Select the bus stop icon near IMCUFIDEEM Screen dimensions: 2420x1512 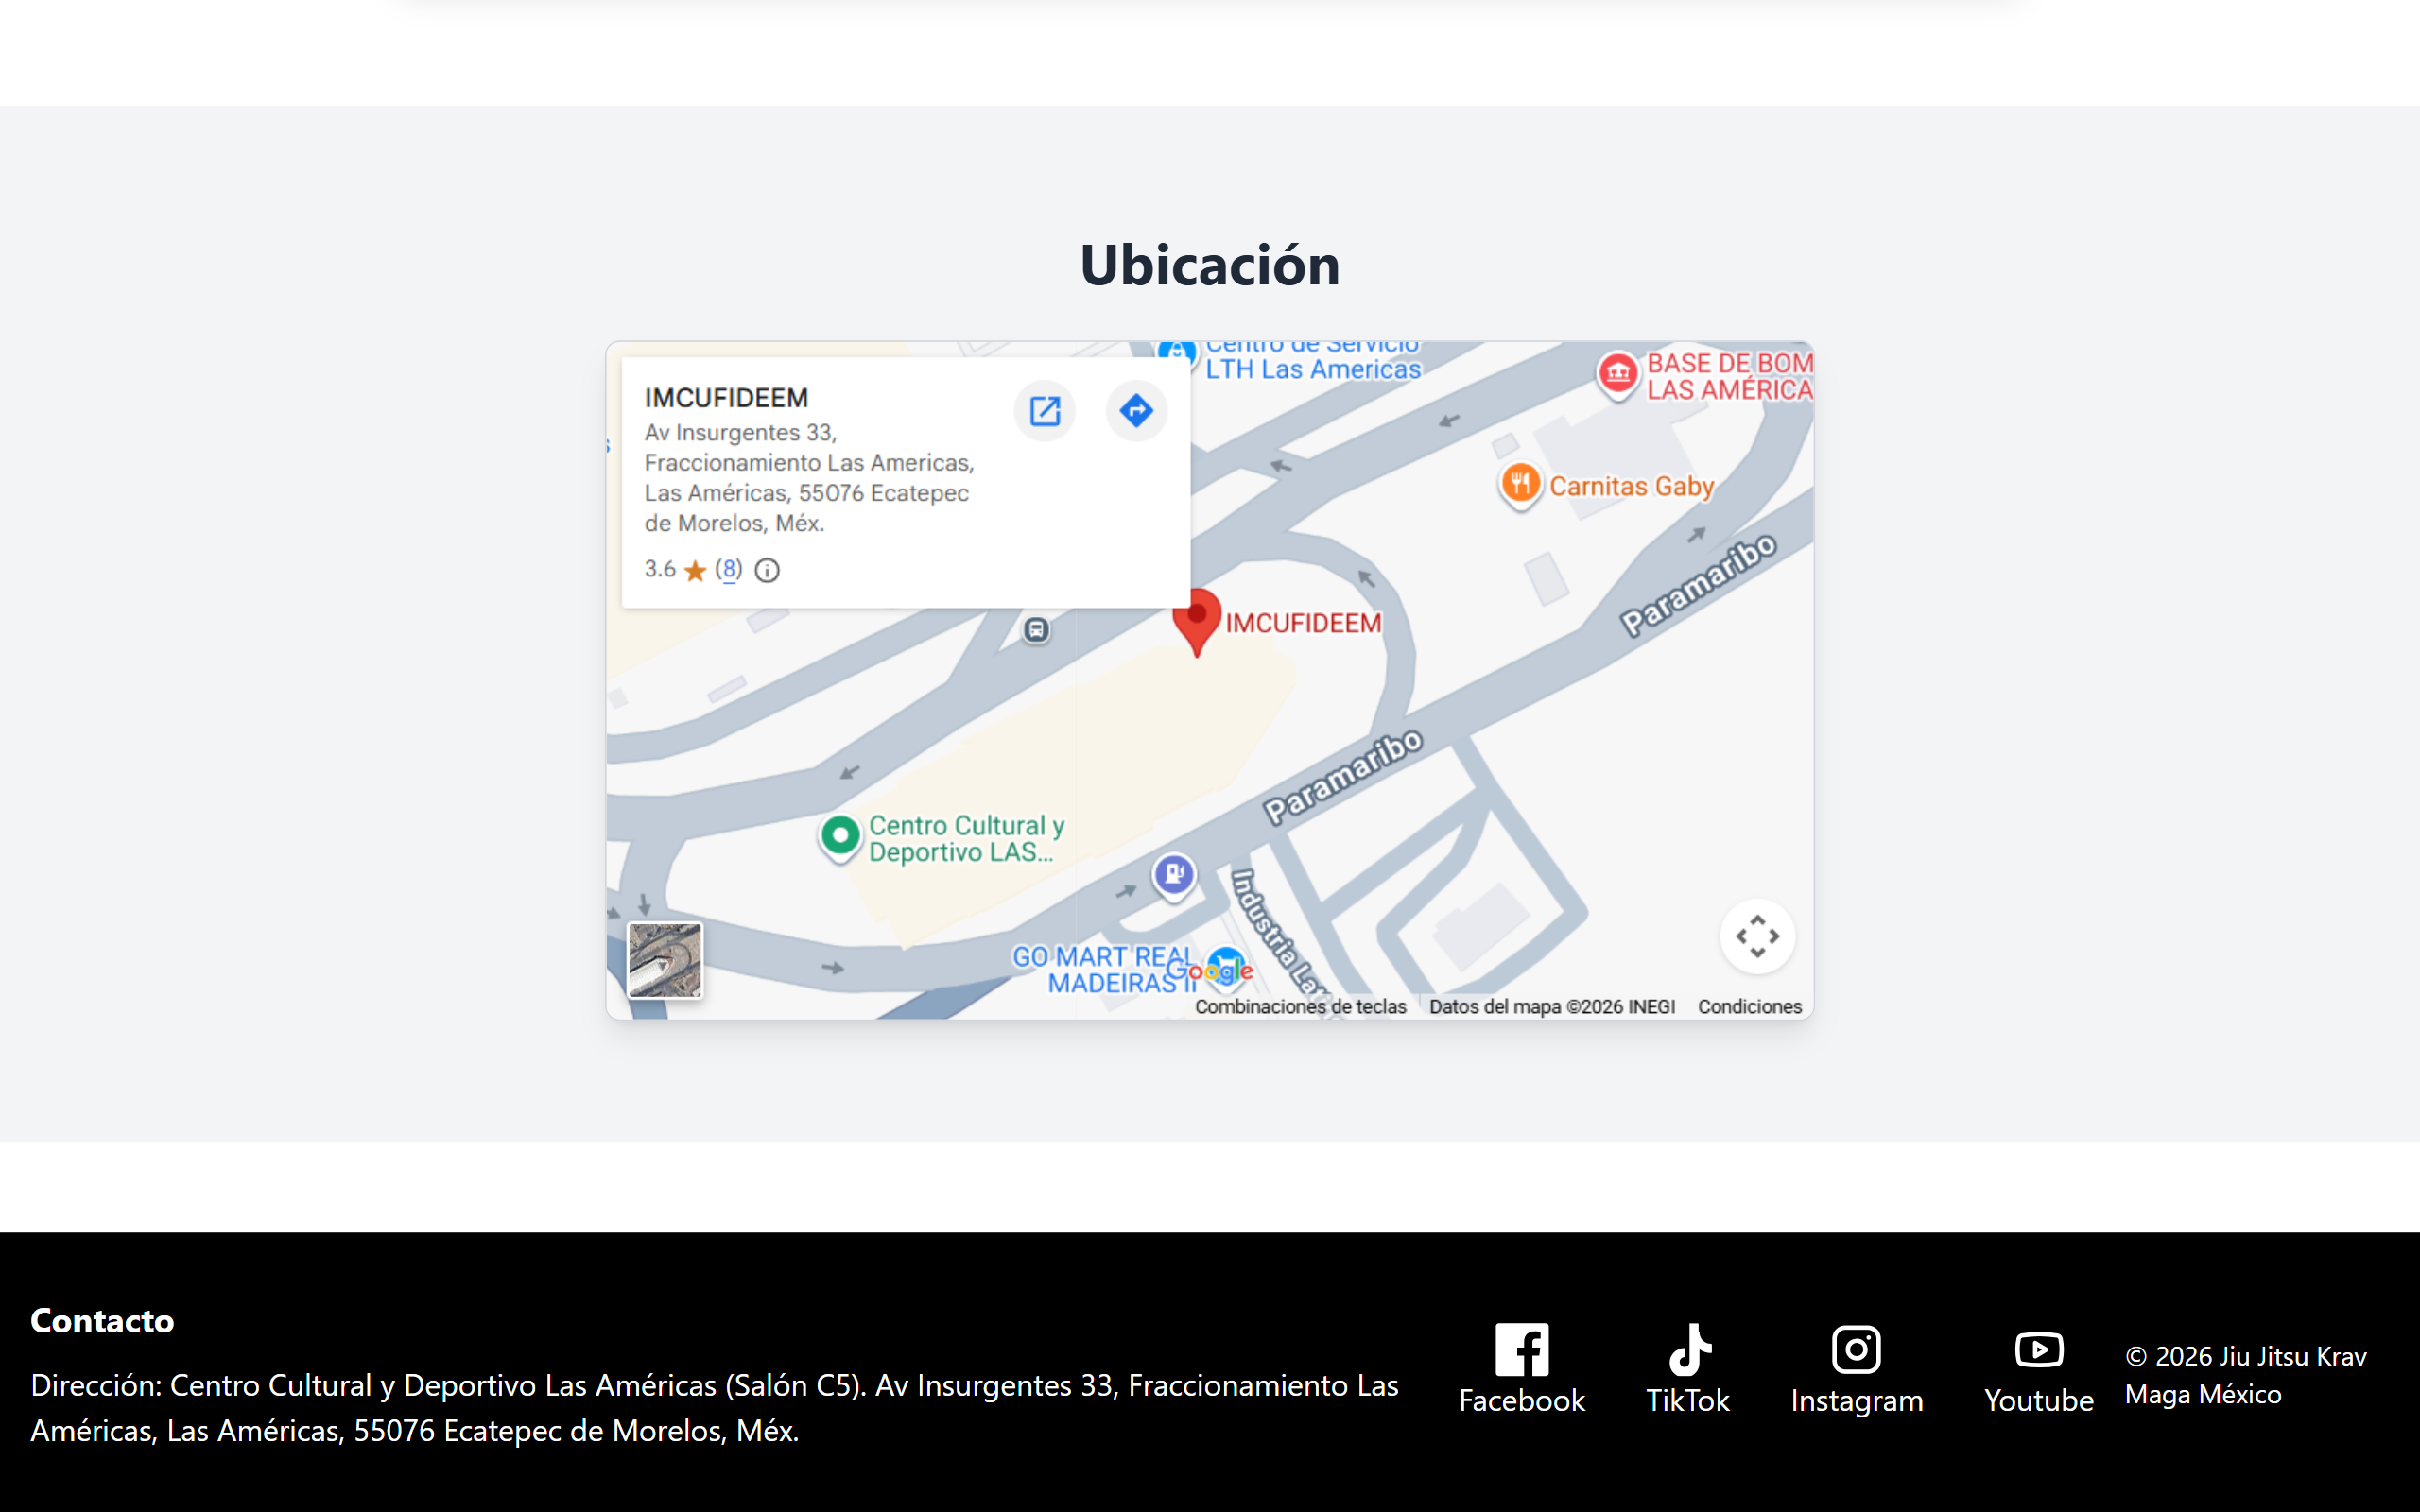1035,628
